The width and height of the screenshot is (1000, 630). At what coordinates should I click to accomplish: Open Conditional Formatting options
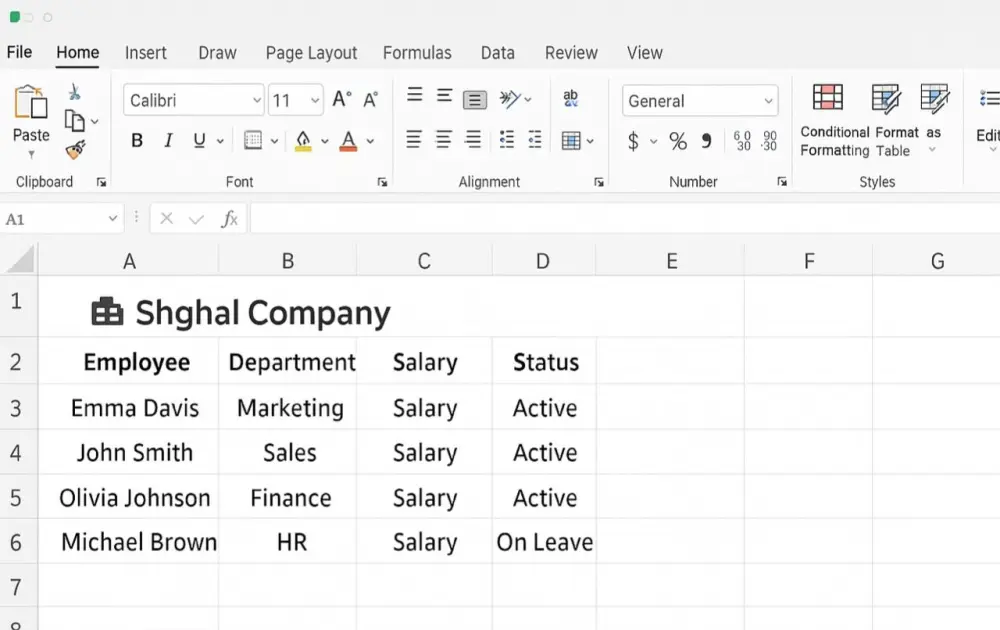(829, 118)
